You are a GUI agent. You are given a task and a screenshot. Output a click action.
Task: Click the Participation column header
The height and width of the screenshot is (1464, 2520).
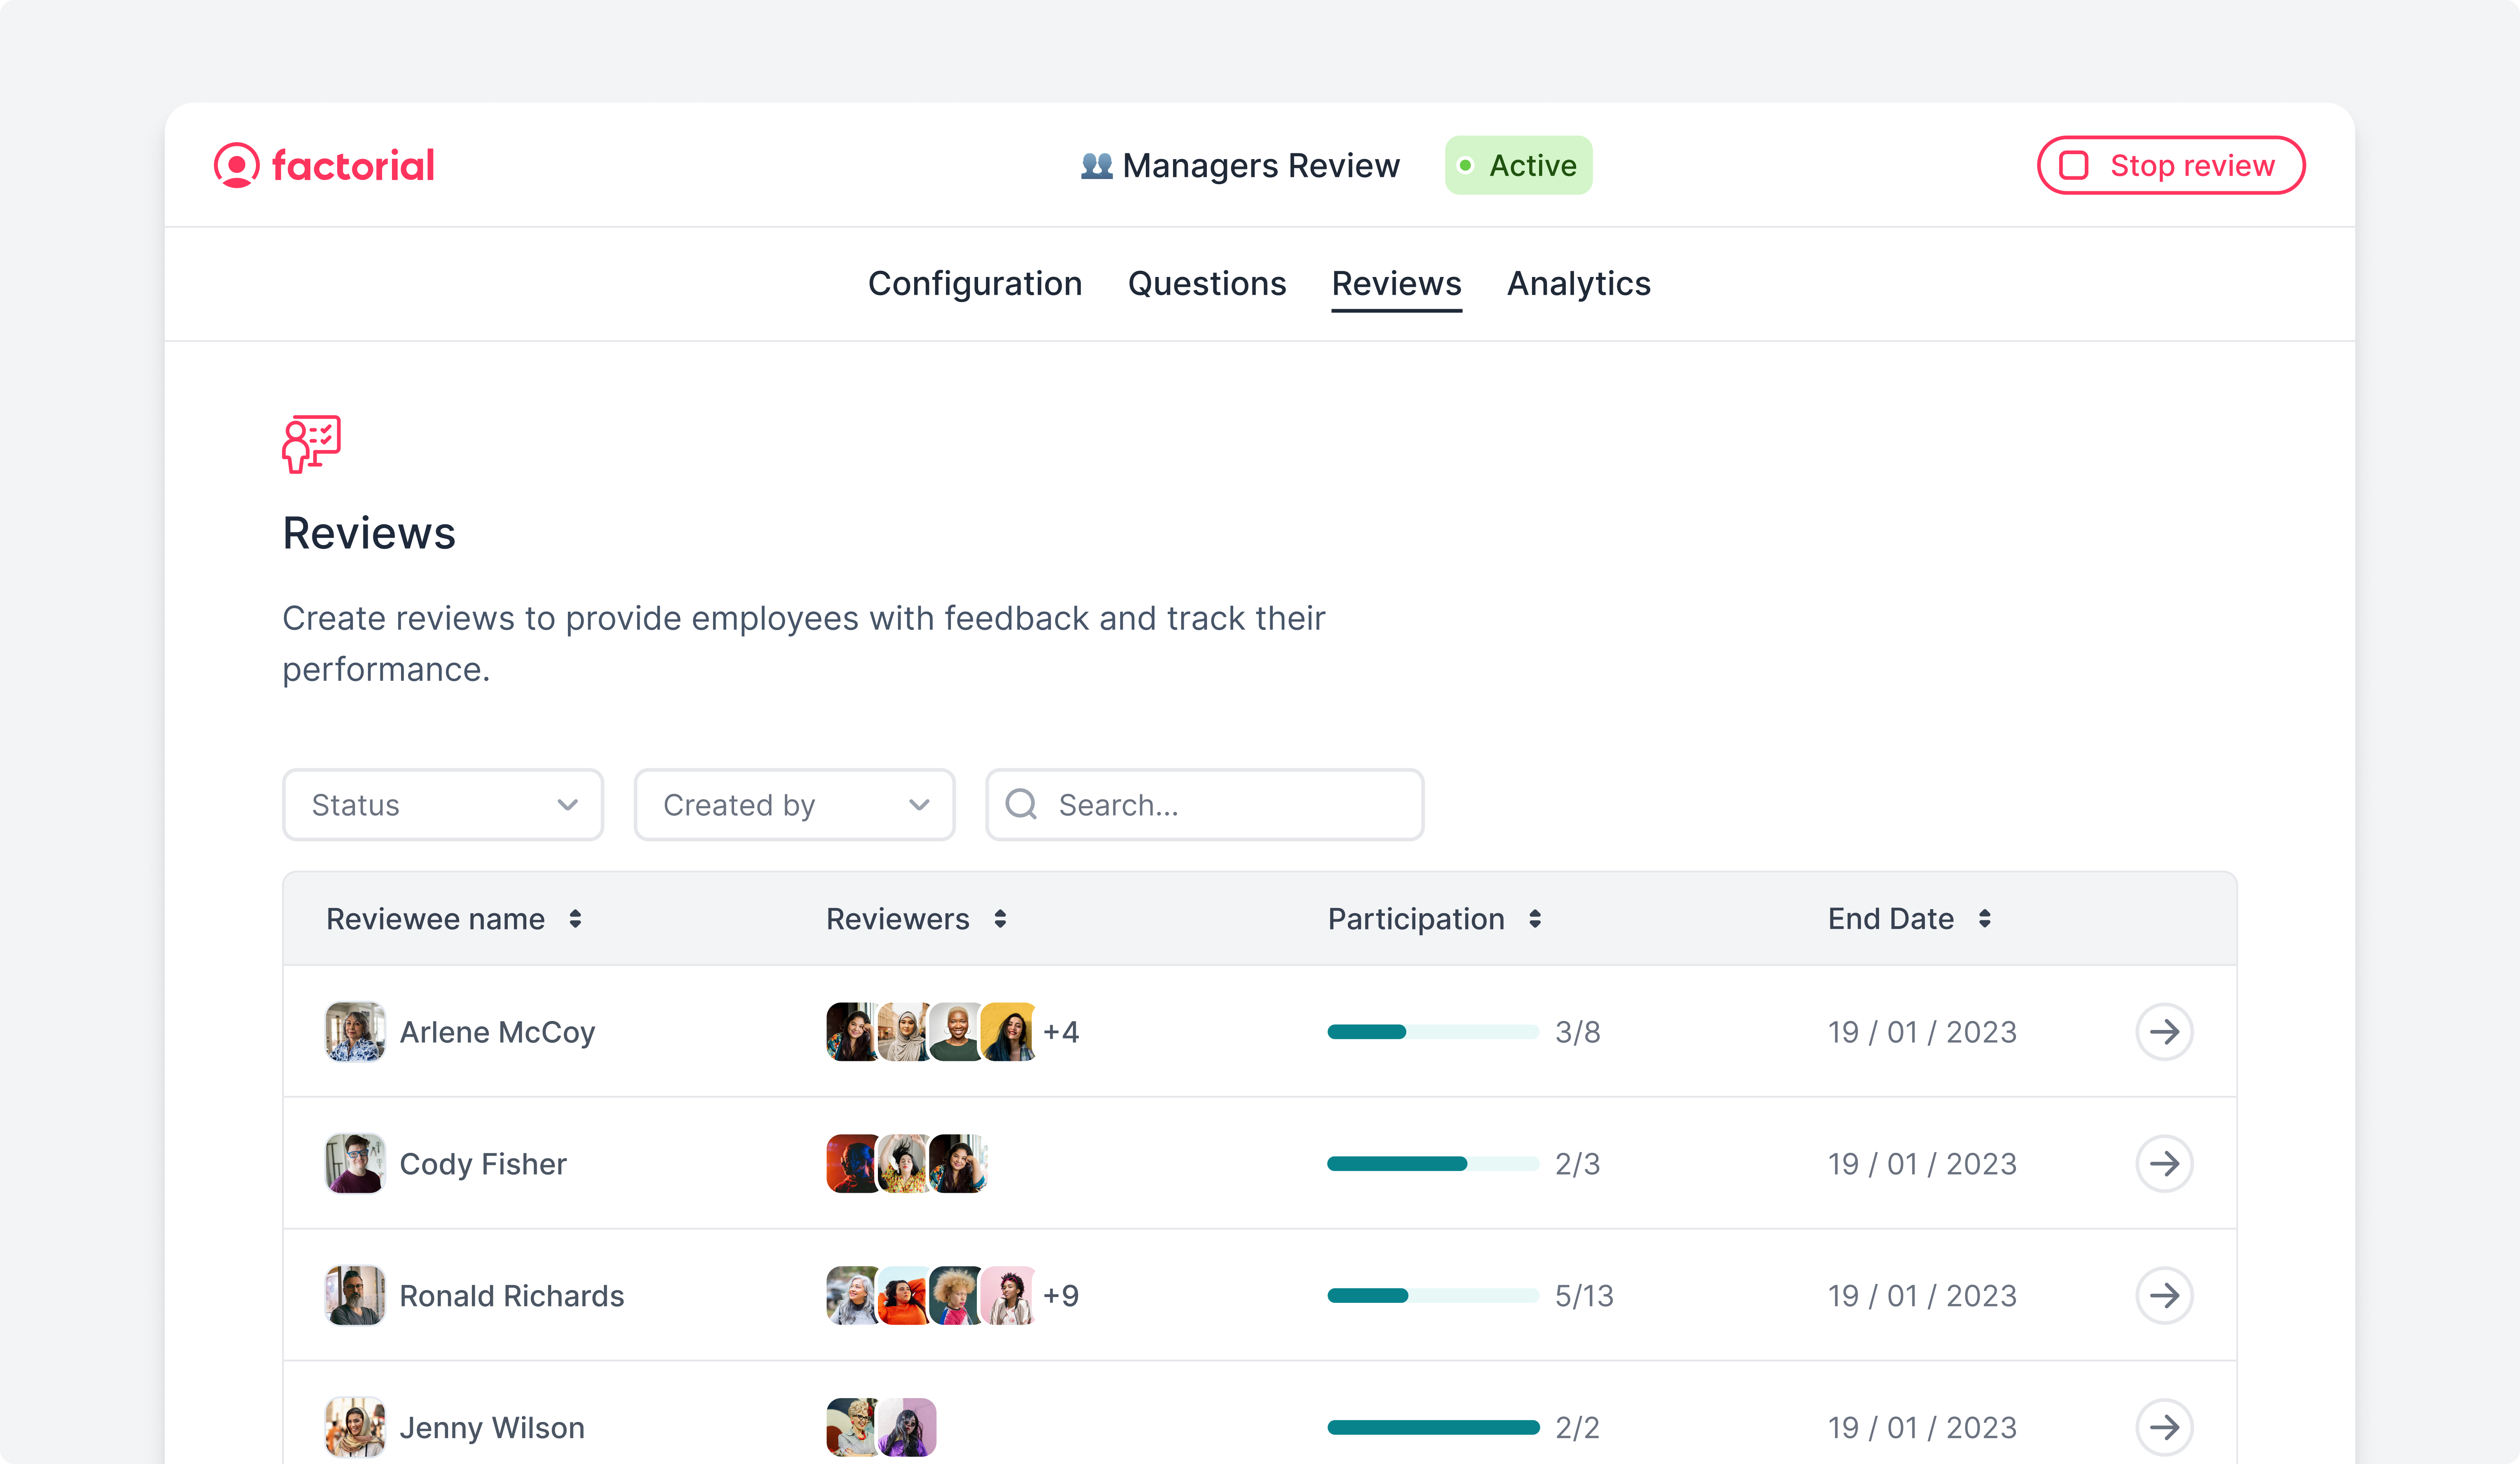coord(1416,919)
